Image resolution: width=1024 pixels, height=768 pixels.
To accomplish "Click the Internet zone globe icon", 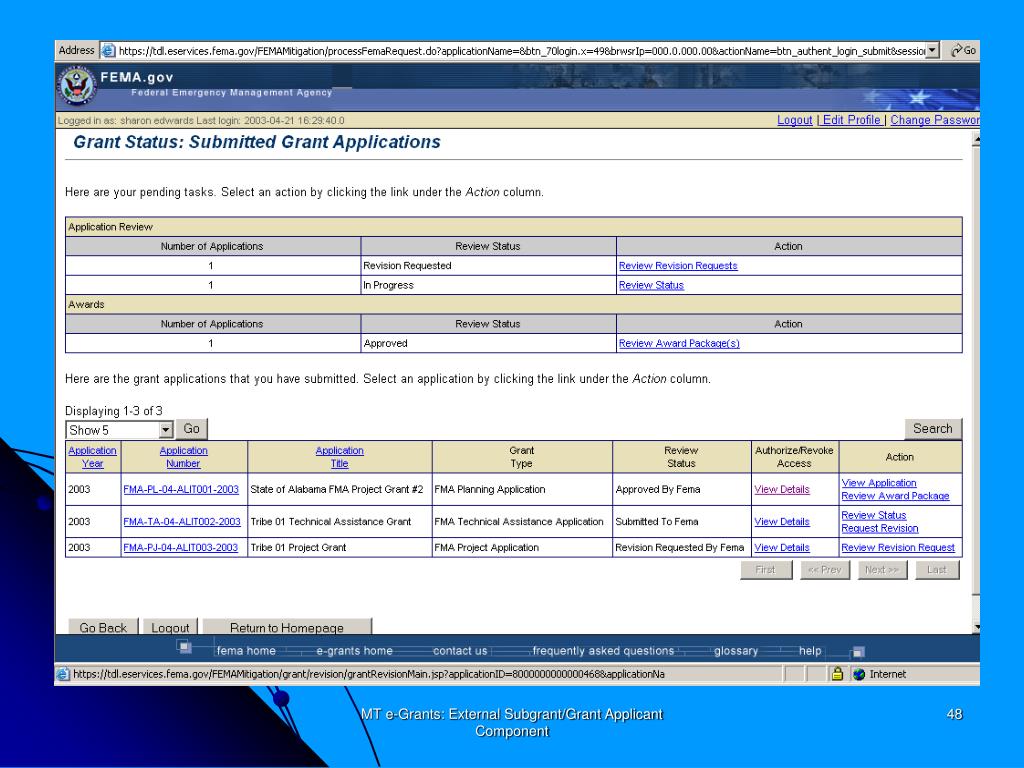I will pyautogui.click(x=859, y=674).
